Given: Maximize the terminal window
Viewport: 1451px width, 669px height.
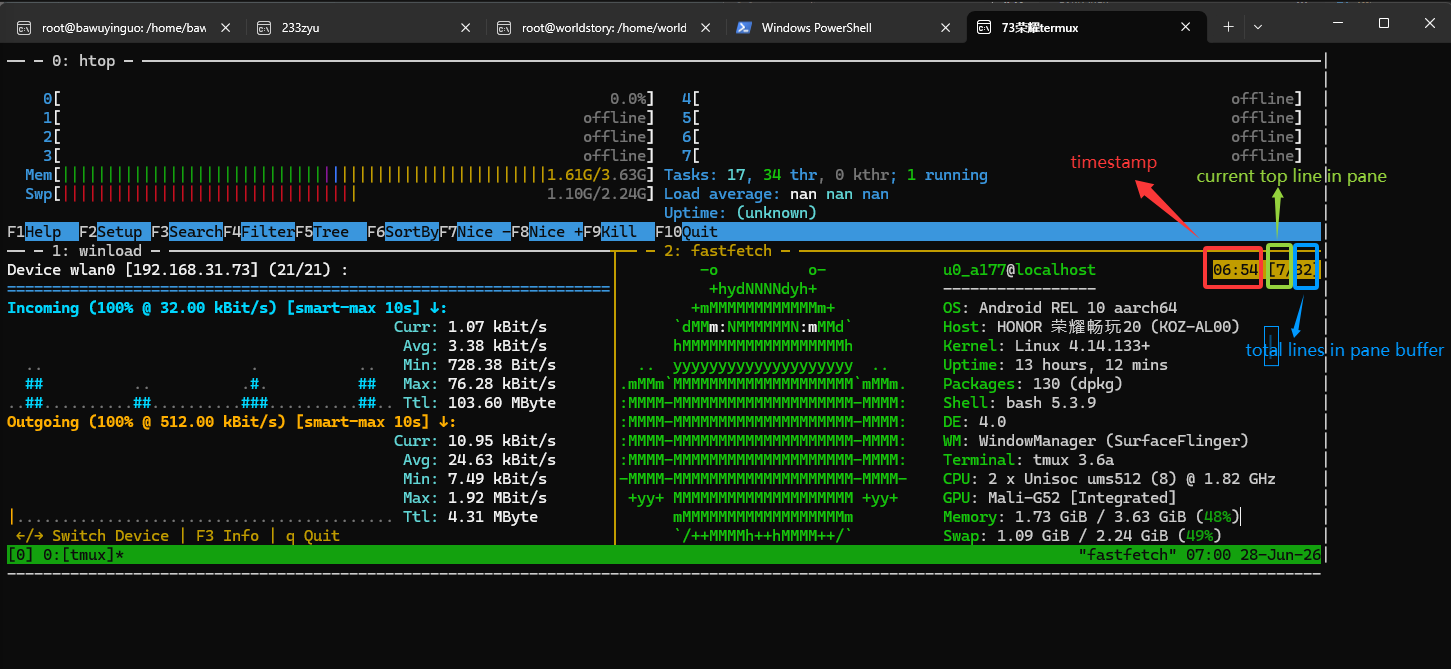Looking at the screenshot, I should pos(1384,22).
